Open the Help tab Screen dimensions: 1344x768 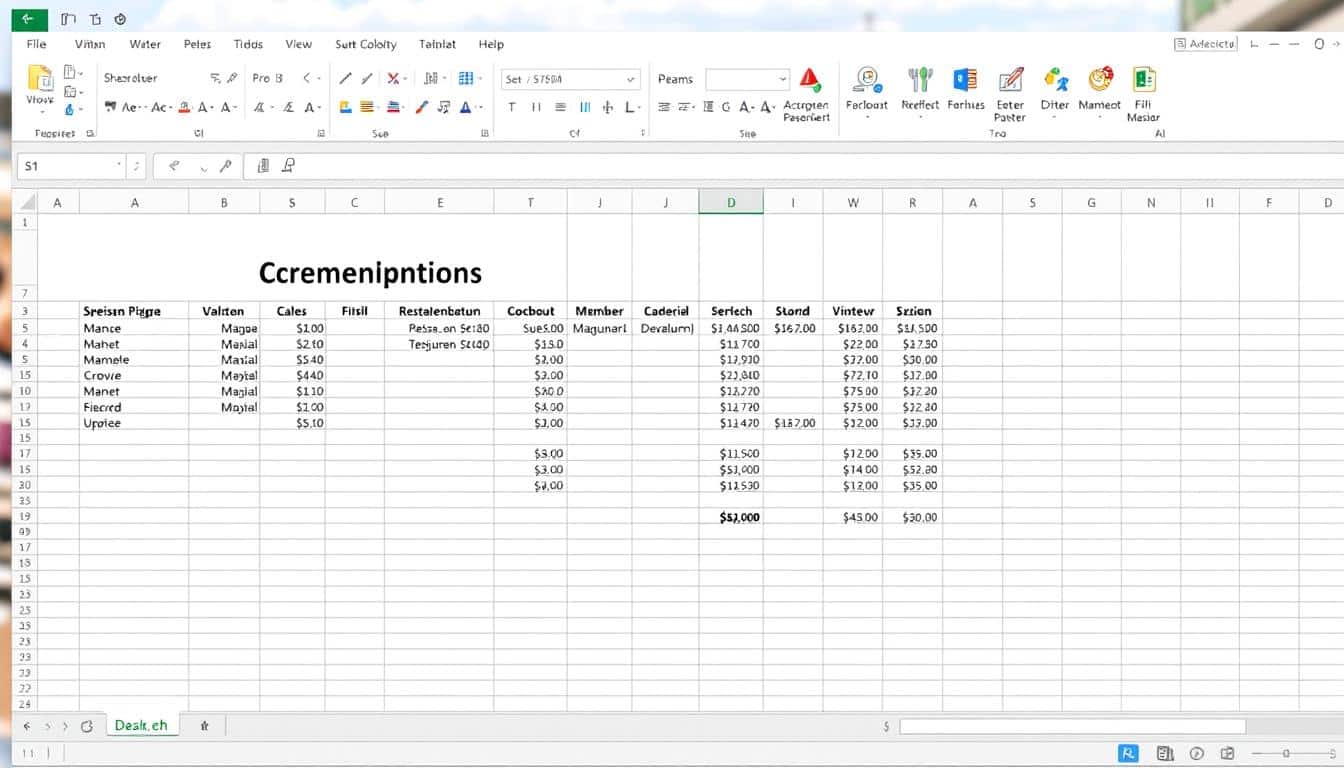(x=491, y=44)
